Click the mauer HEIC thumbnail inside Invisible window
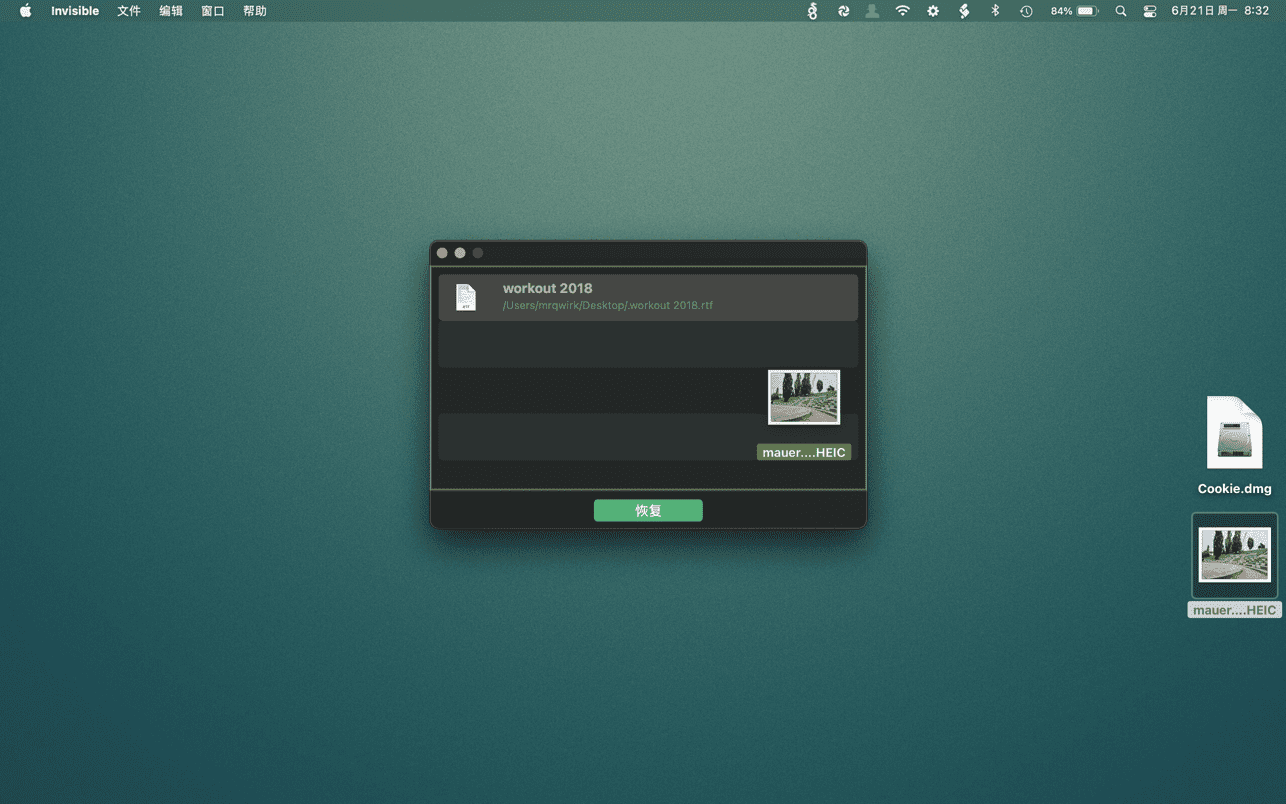Screen dimensions: 1286x804 (804, 397)
